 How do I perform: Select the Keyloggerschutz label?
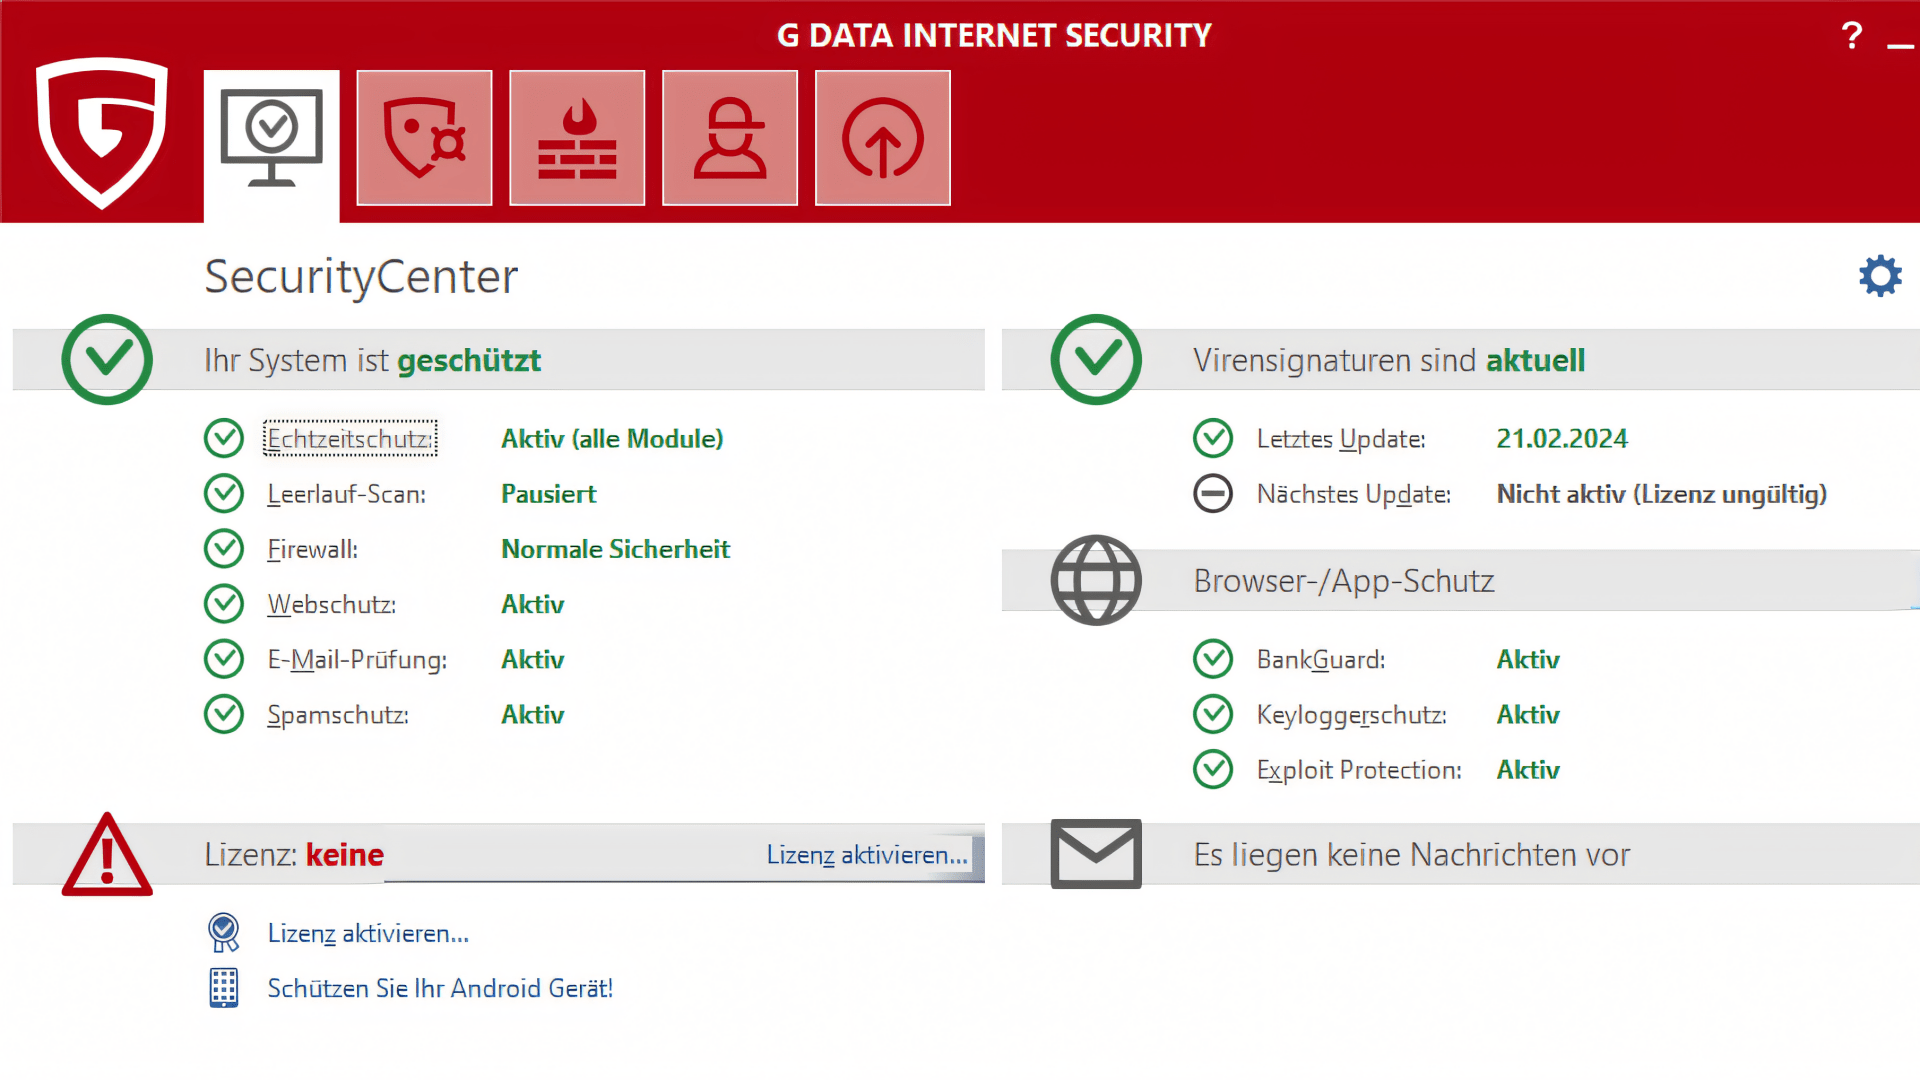tap(1352, 715)
